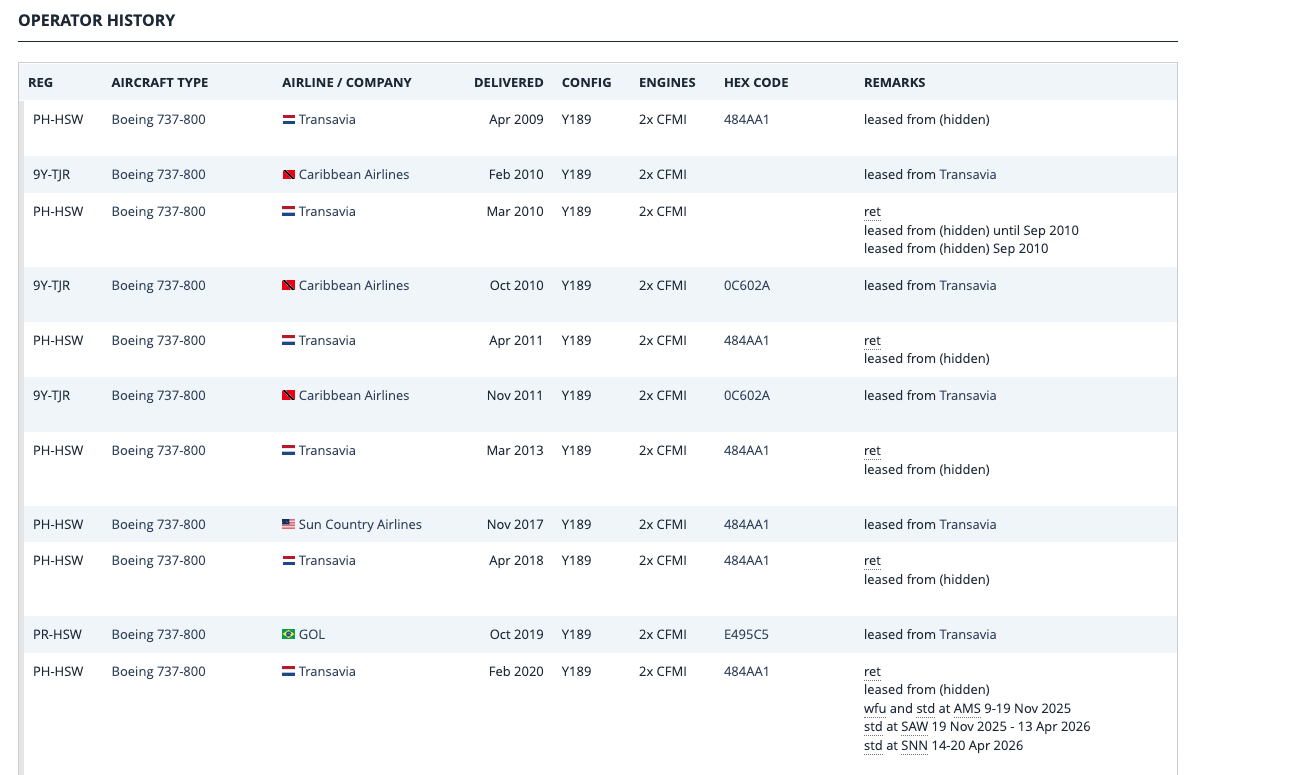Click '2x CFMI' in the Mar 2013 row
The width and height of the screenshot is (1305, 775).
(663, 451)
